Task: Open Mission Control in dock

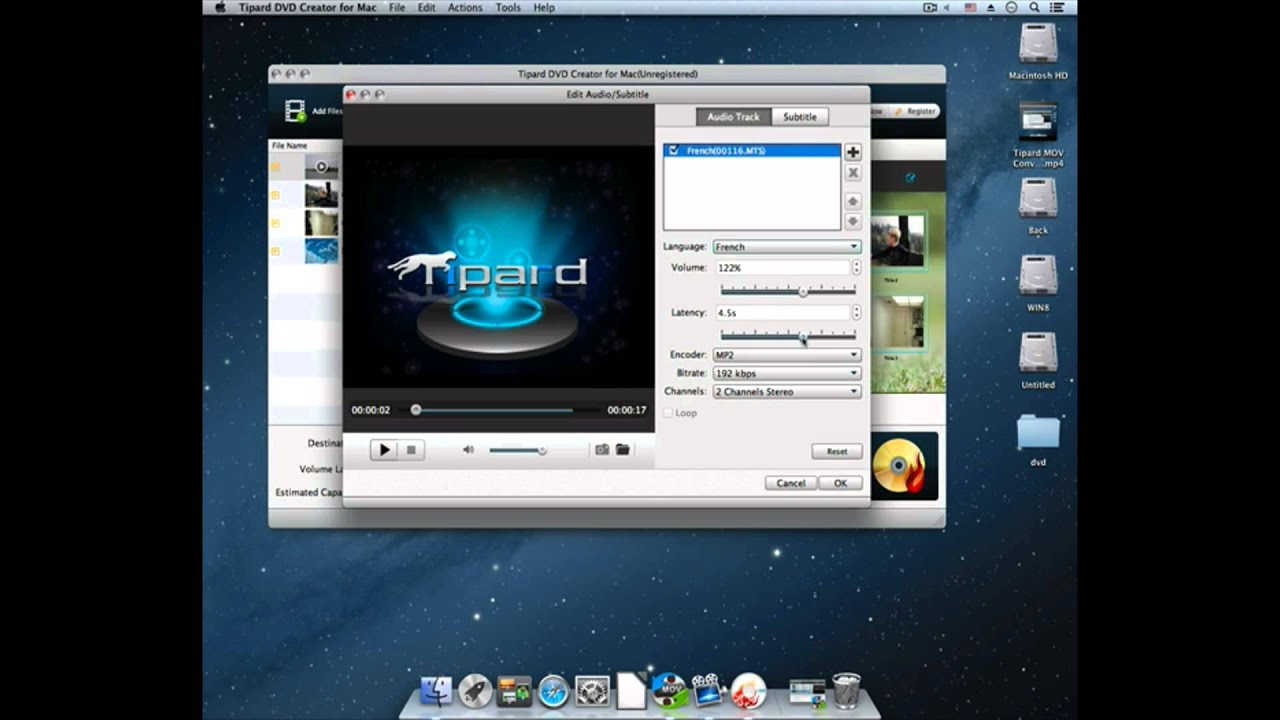Action: pos(514,691)
